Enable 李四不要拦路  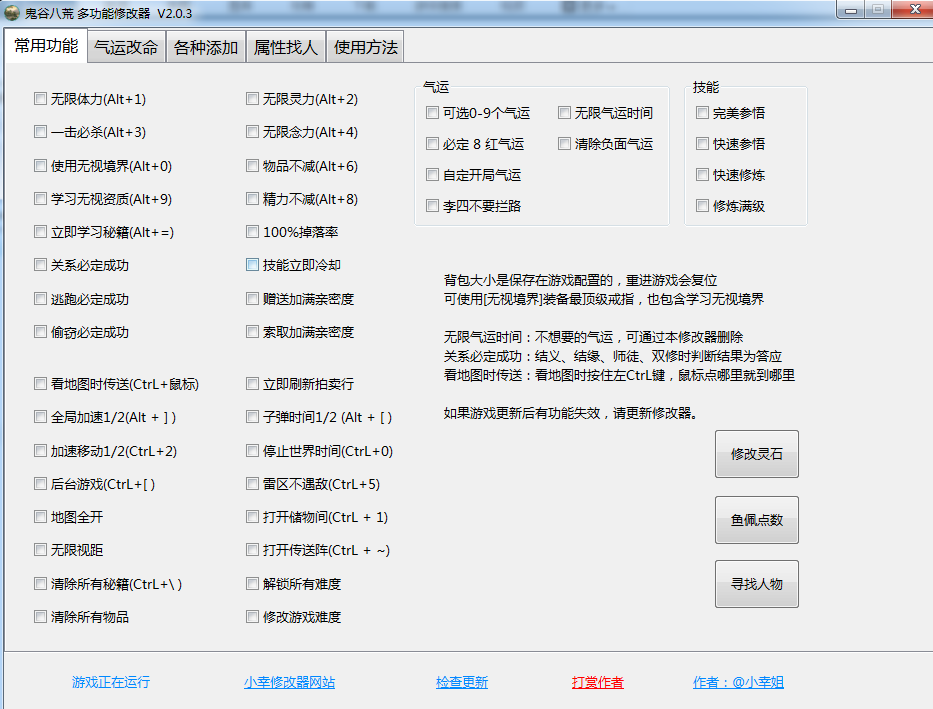433,206
